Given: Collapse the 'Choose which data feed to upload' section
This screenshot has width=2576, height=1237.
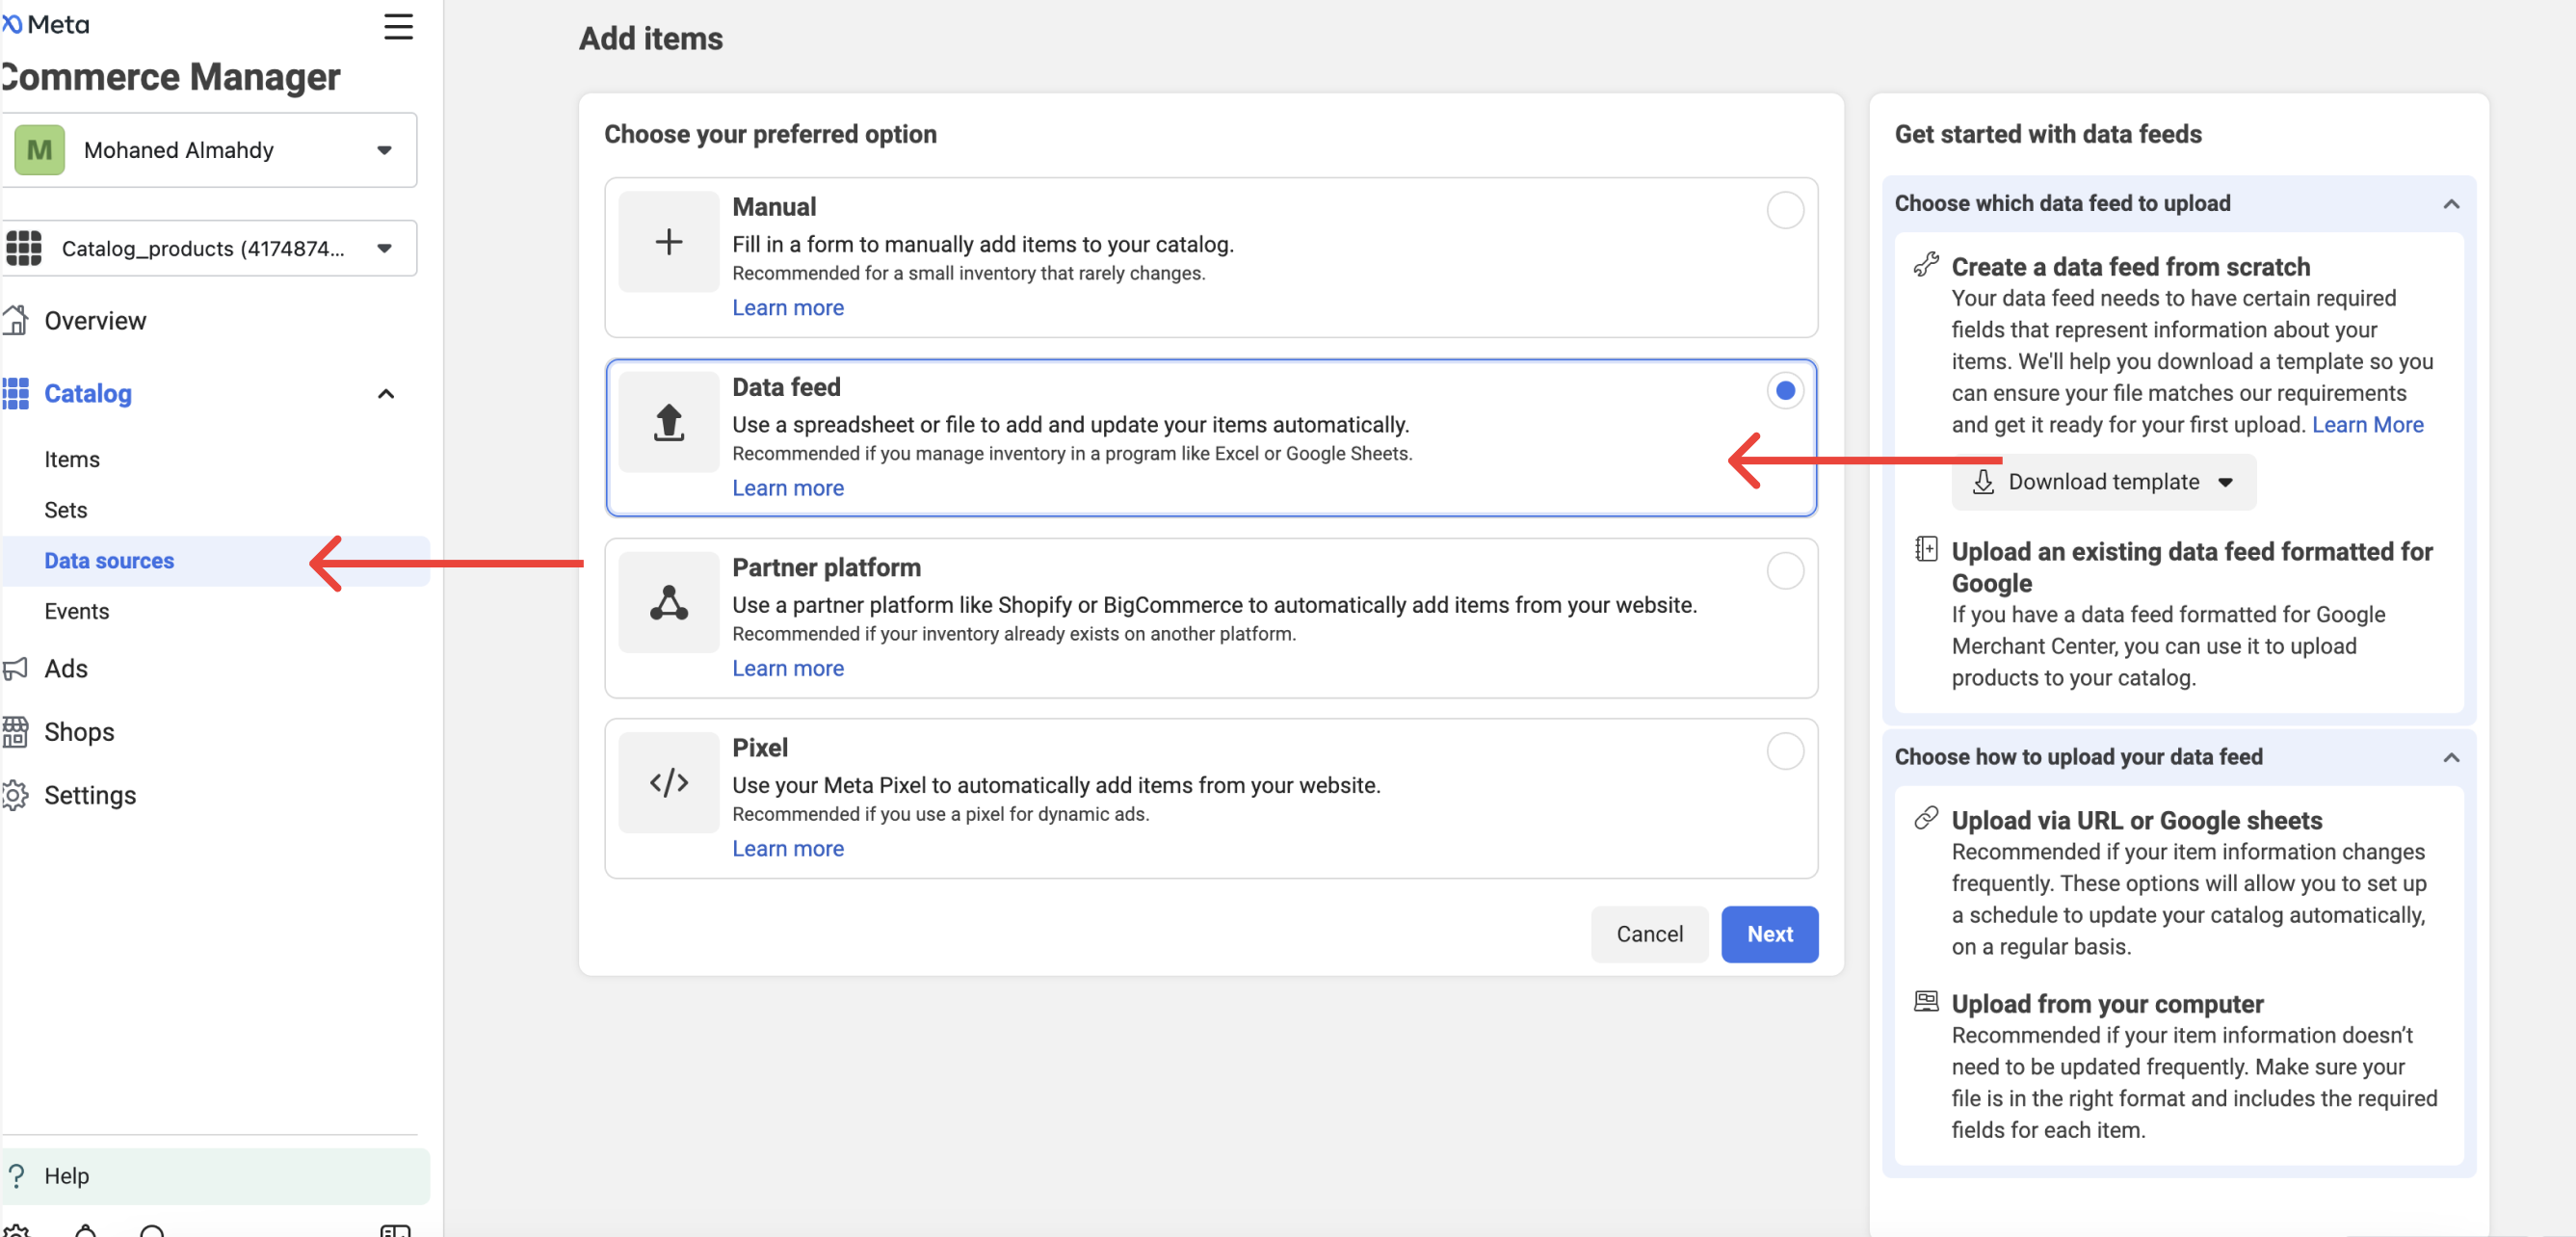Looking at the screenshot, I should tap(2450, 204).
